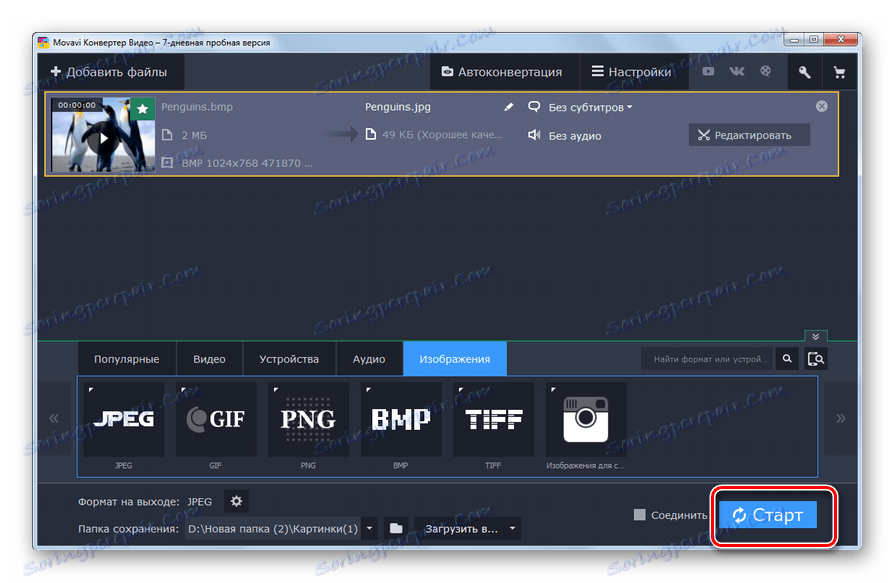Click the Add files plus button
Image resolution: width=895 pixels, height=583 pixels.
point(110,72)
